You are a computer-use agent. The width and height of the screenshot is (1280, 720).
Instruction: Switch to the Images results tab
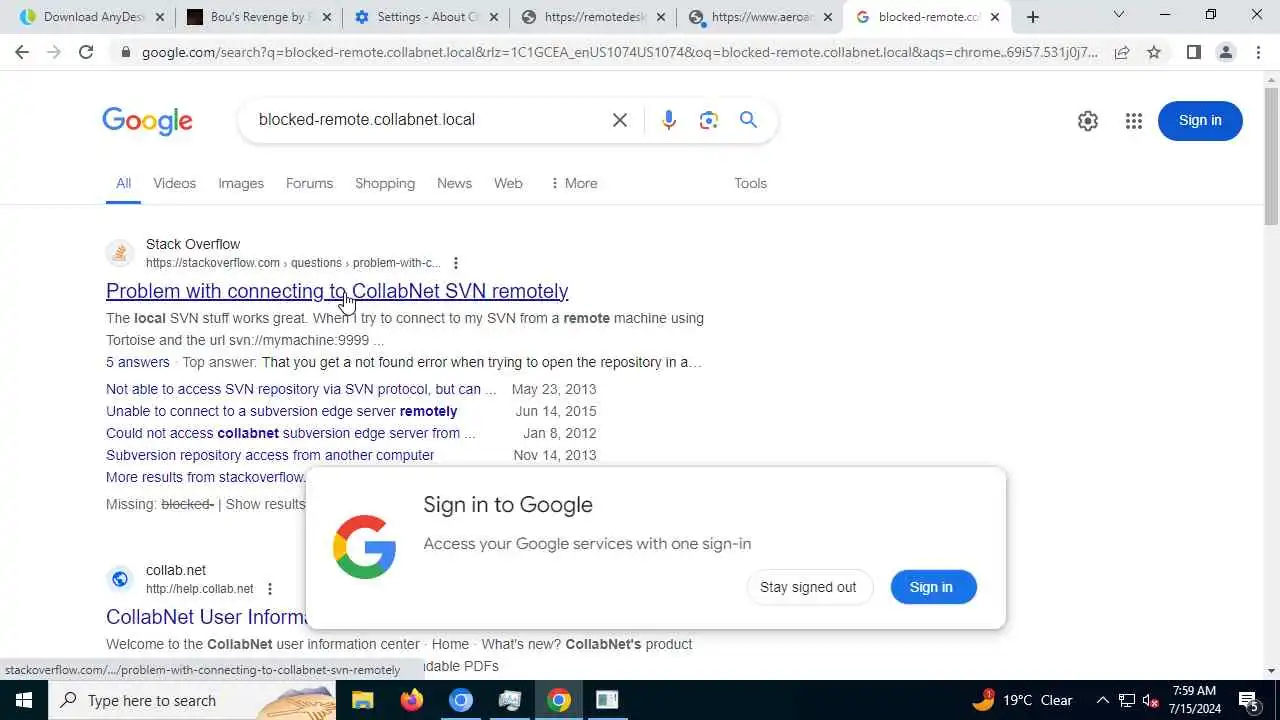(x=241, y=183)
